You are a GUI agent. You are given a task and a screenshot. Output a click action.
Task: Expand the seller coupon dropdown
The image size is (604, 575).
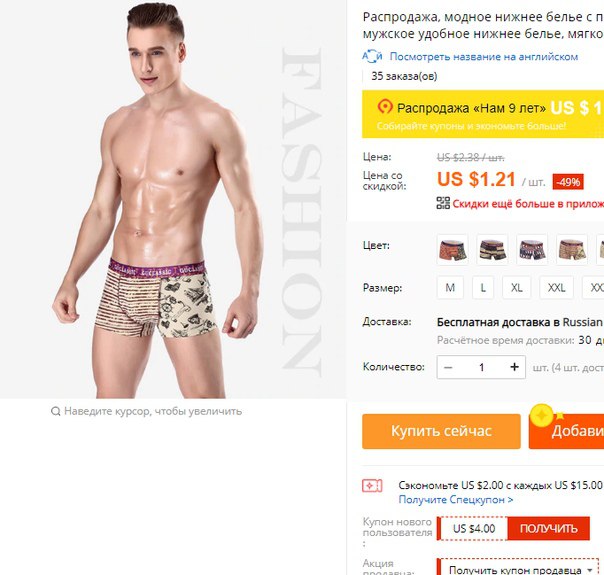click(520, 569)
